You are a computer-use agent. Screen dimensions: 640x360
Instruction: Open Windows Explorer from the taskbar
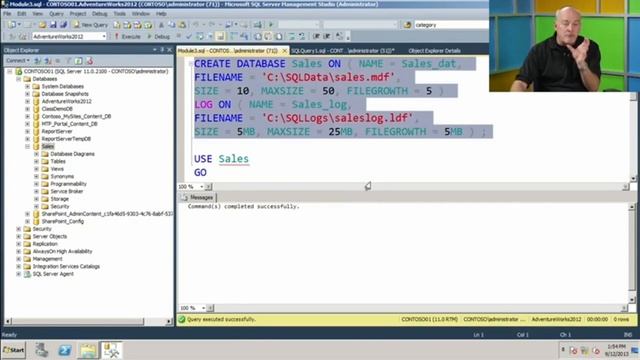pyautogui.click(x=88, y=350)
